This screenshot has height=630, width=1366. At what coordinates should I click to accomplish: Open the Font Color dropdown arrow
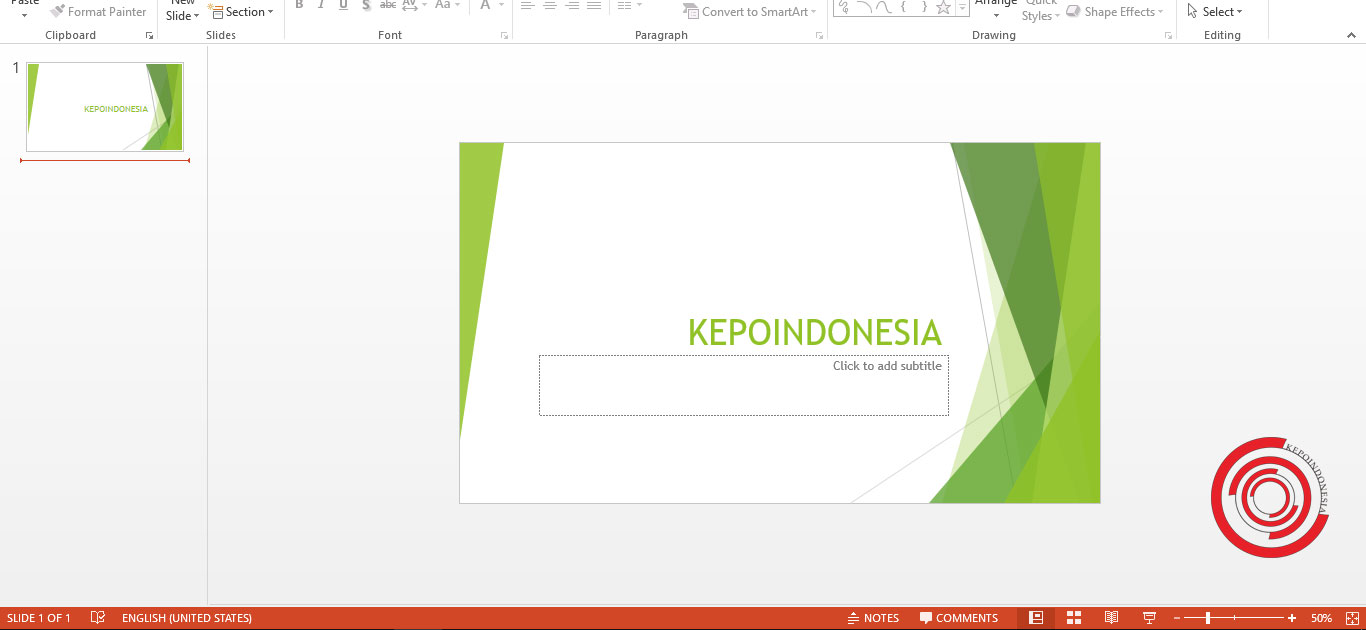coord(501,5)
